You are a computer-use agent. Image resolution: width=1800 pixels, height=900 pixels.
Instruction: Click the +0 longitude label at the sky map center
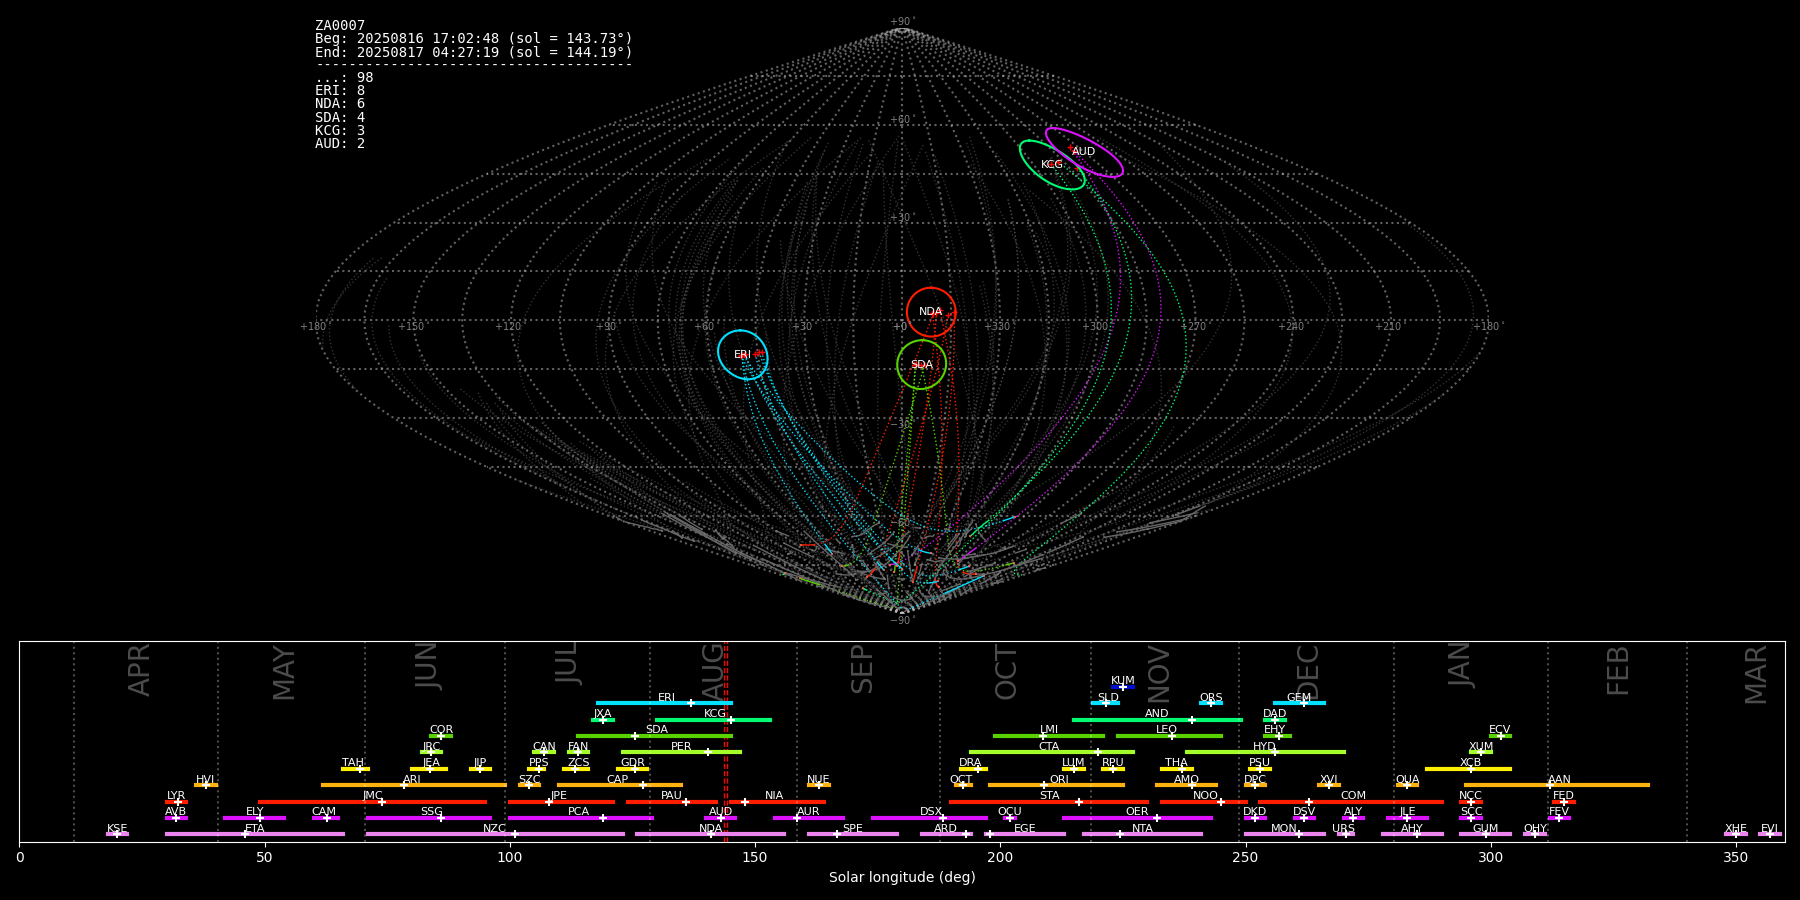[x=900, y=327]
